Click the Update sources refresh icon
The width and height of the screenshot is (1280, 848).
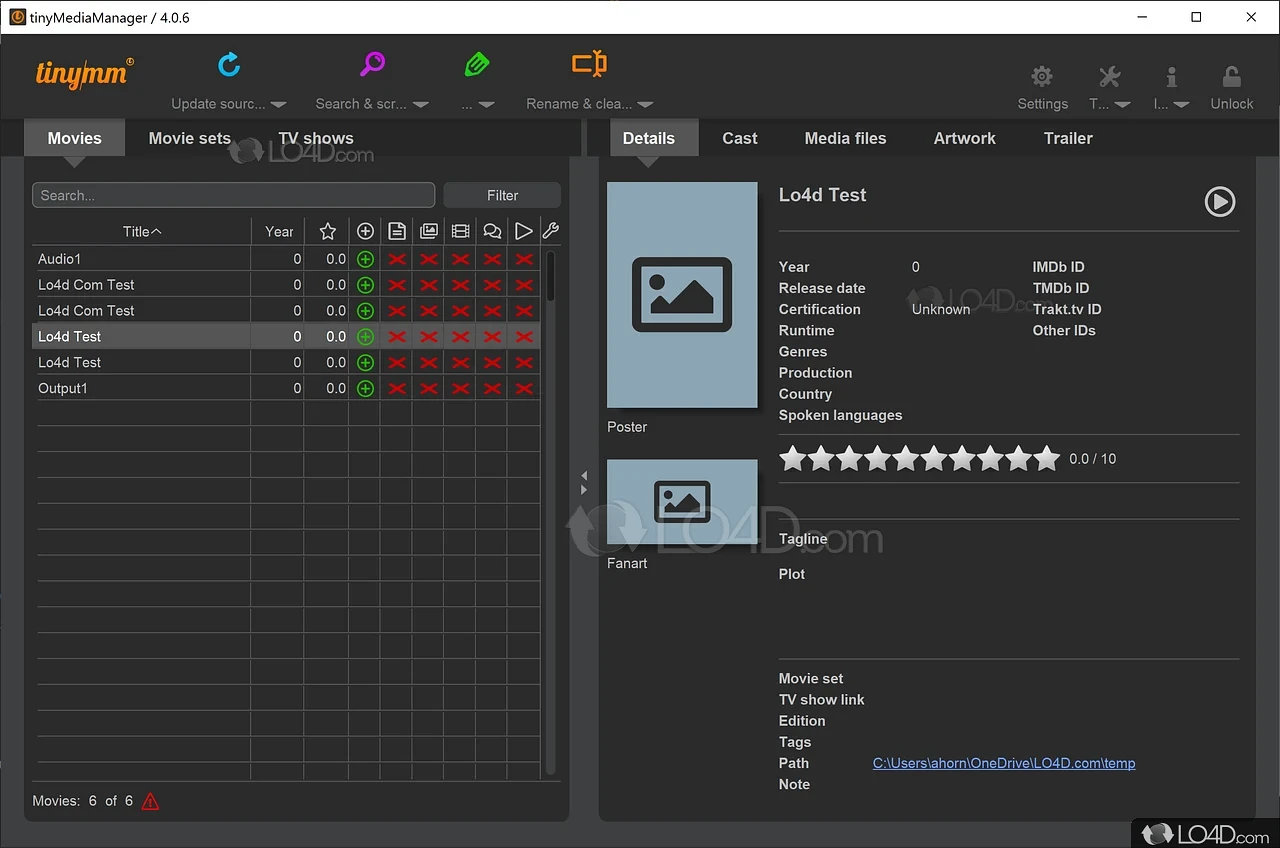tap(229, 63)
